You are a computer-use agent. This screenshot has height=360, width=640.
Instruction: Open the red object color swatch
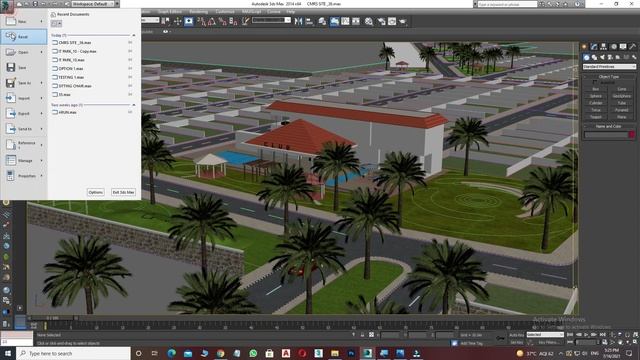pyautogui.click(x=632, y=135)
